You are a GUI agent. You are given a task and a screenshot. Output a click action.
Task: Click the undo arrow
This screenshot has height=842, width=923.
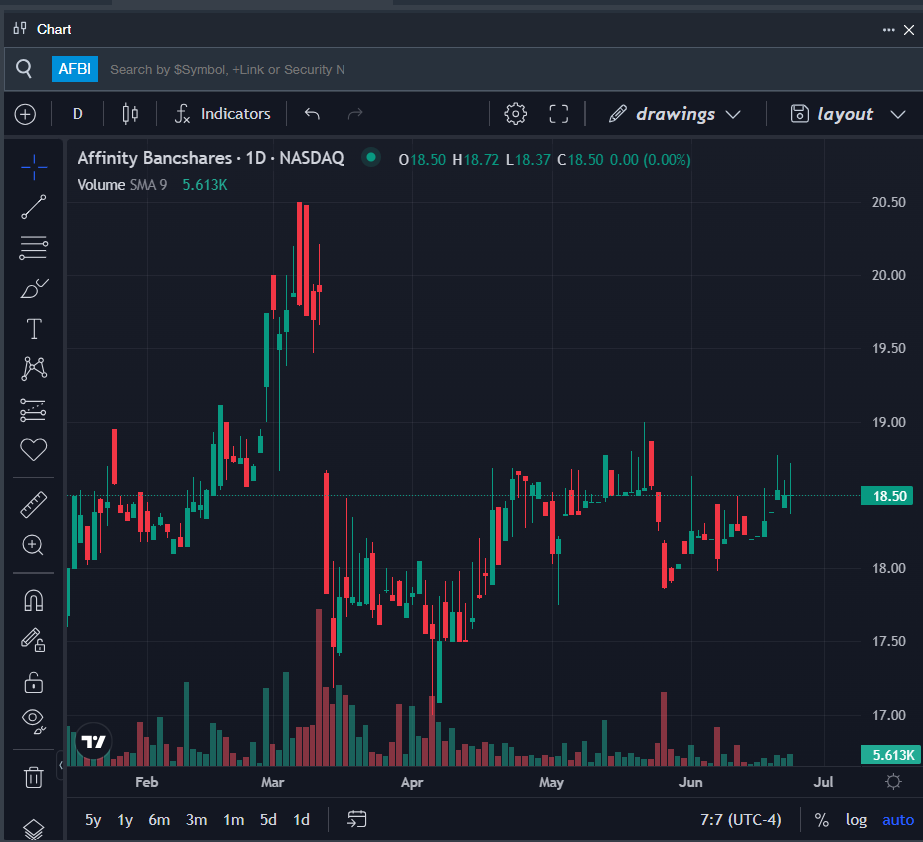(x=312, y=114)
